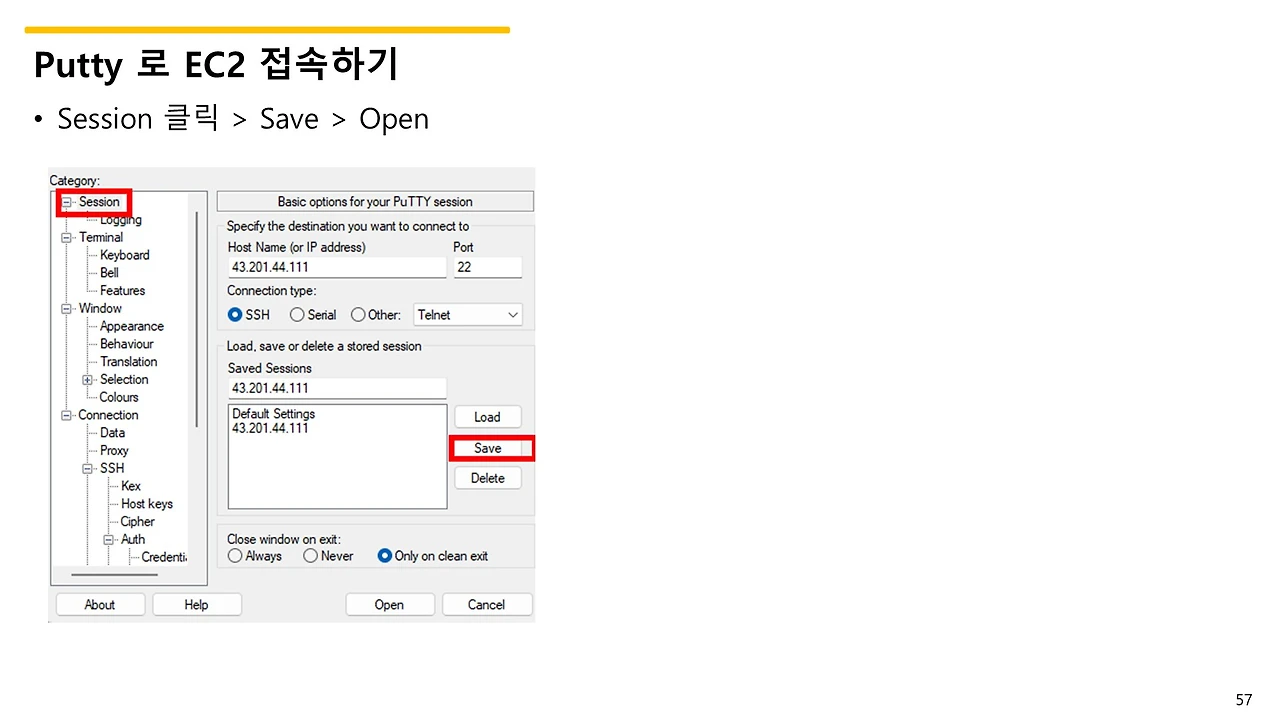The image size is (1280, 720).
Task: Load the selected saved session
Action: [487, 417]
